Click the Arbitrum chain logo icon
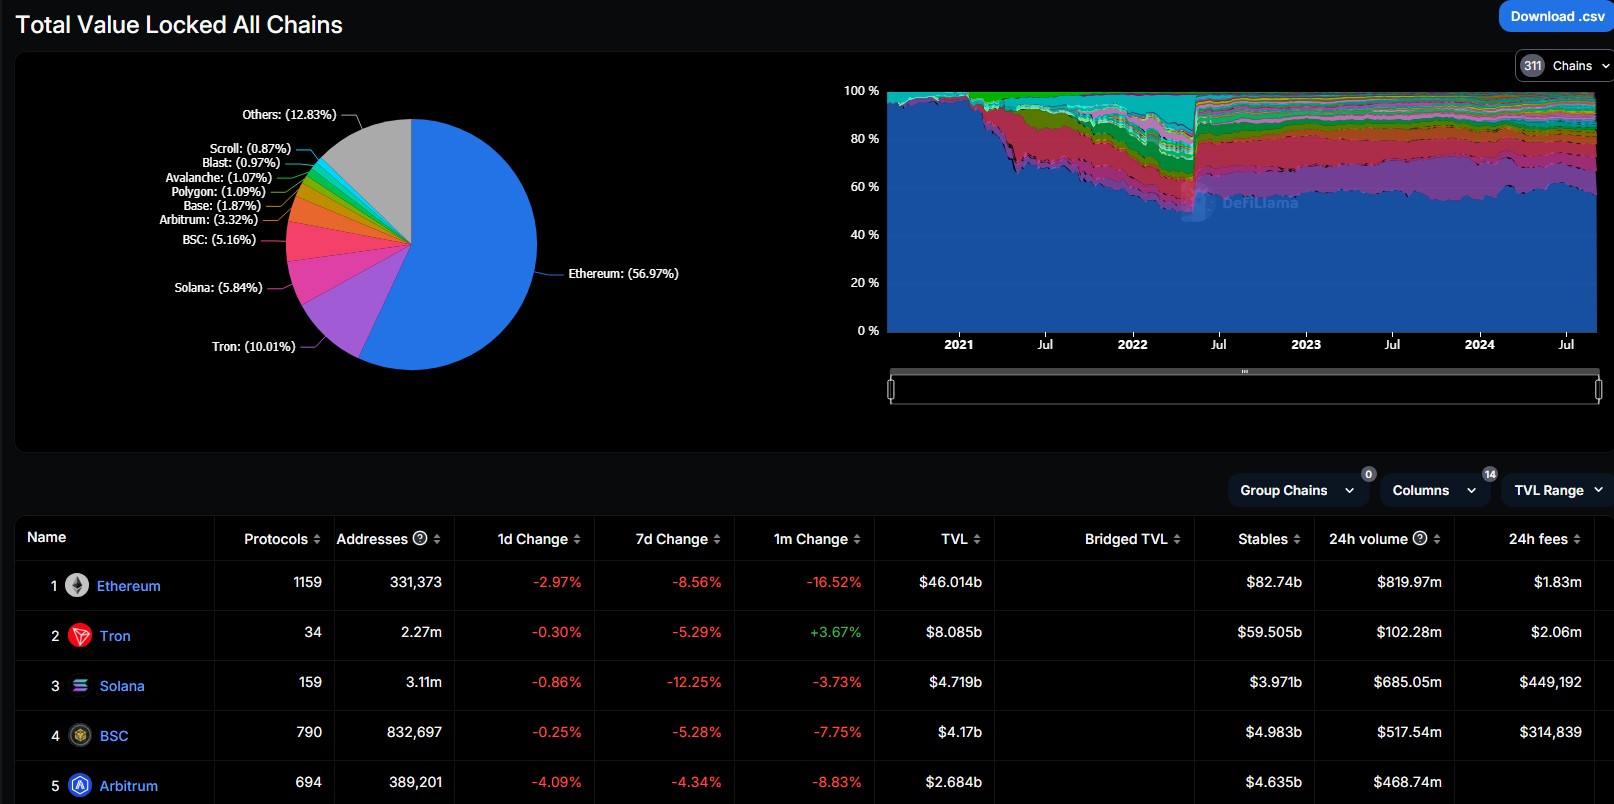This screenshot has width=1614, height=804. 80,785
